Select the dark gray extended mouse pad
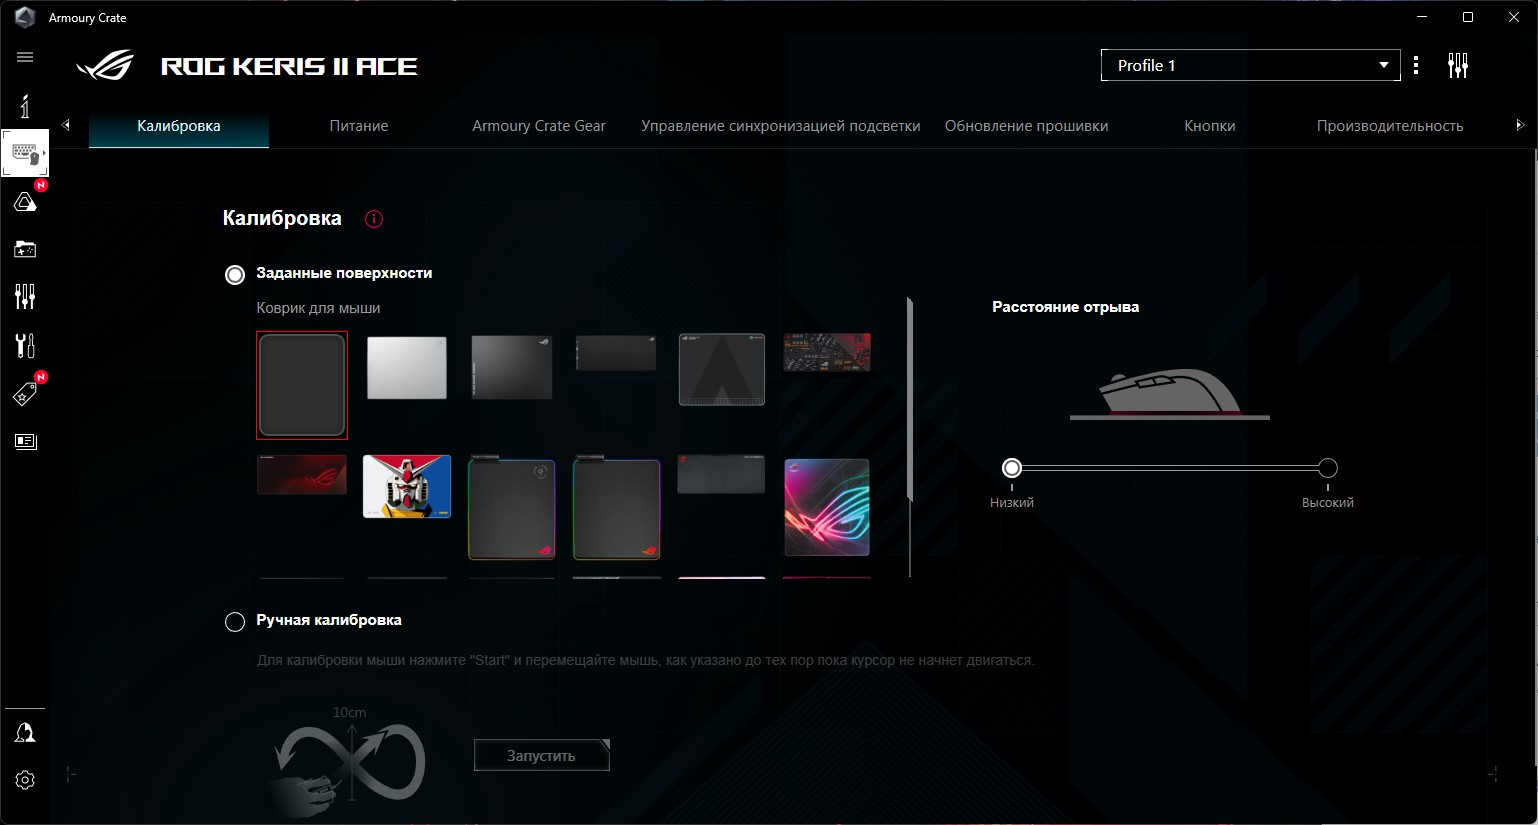The width and height of the screenshot is (1538, 825). 721,475
